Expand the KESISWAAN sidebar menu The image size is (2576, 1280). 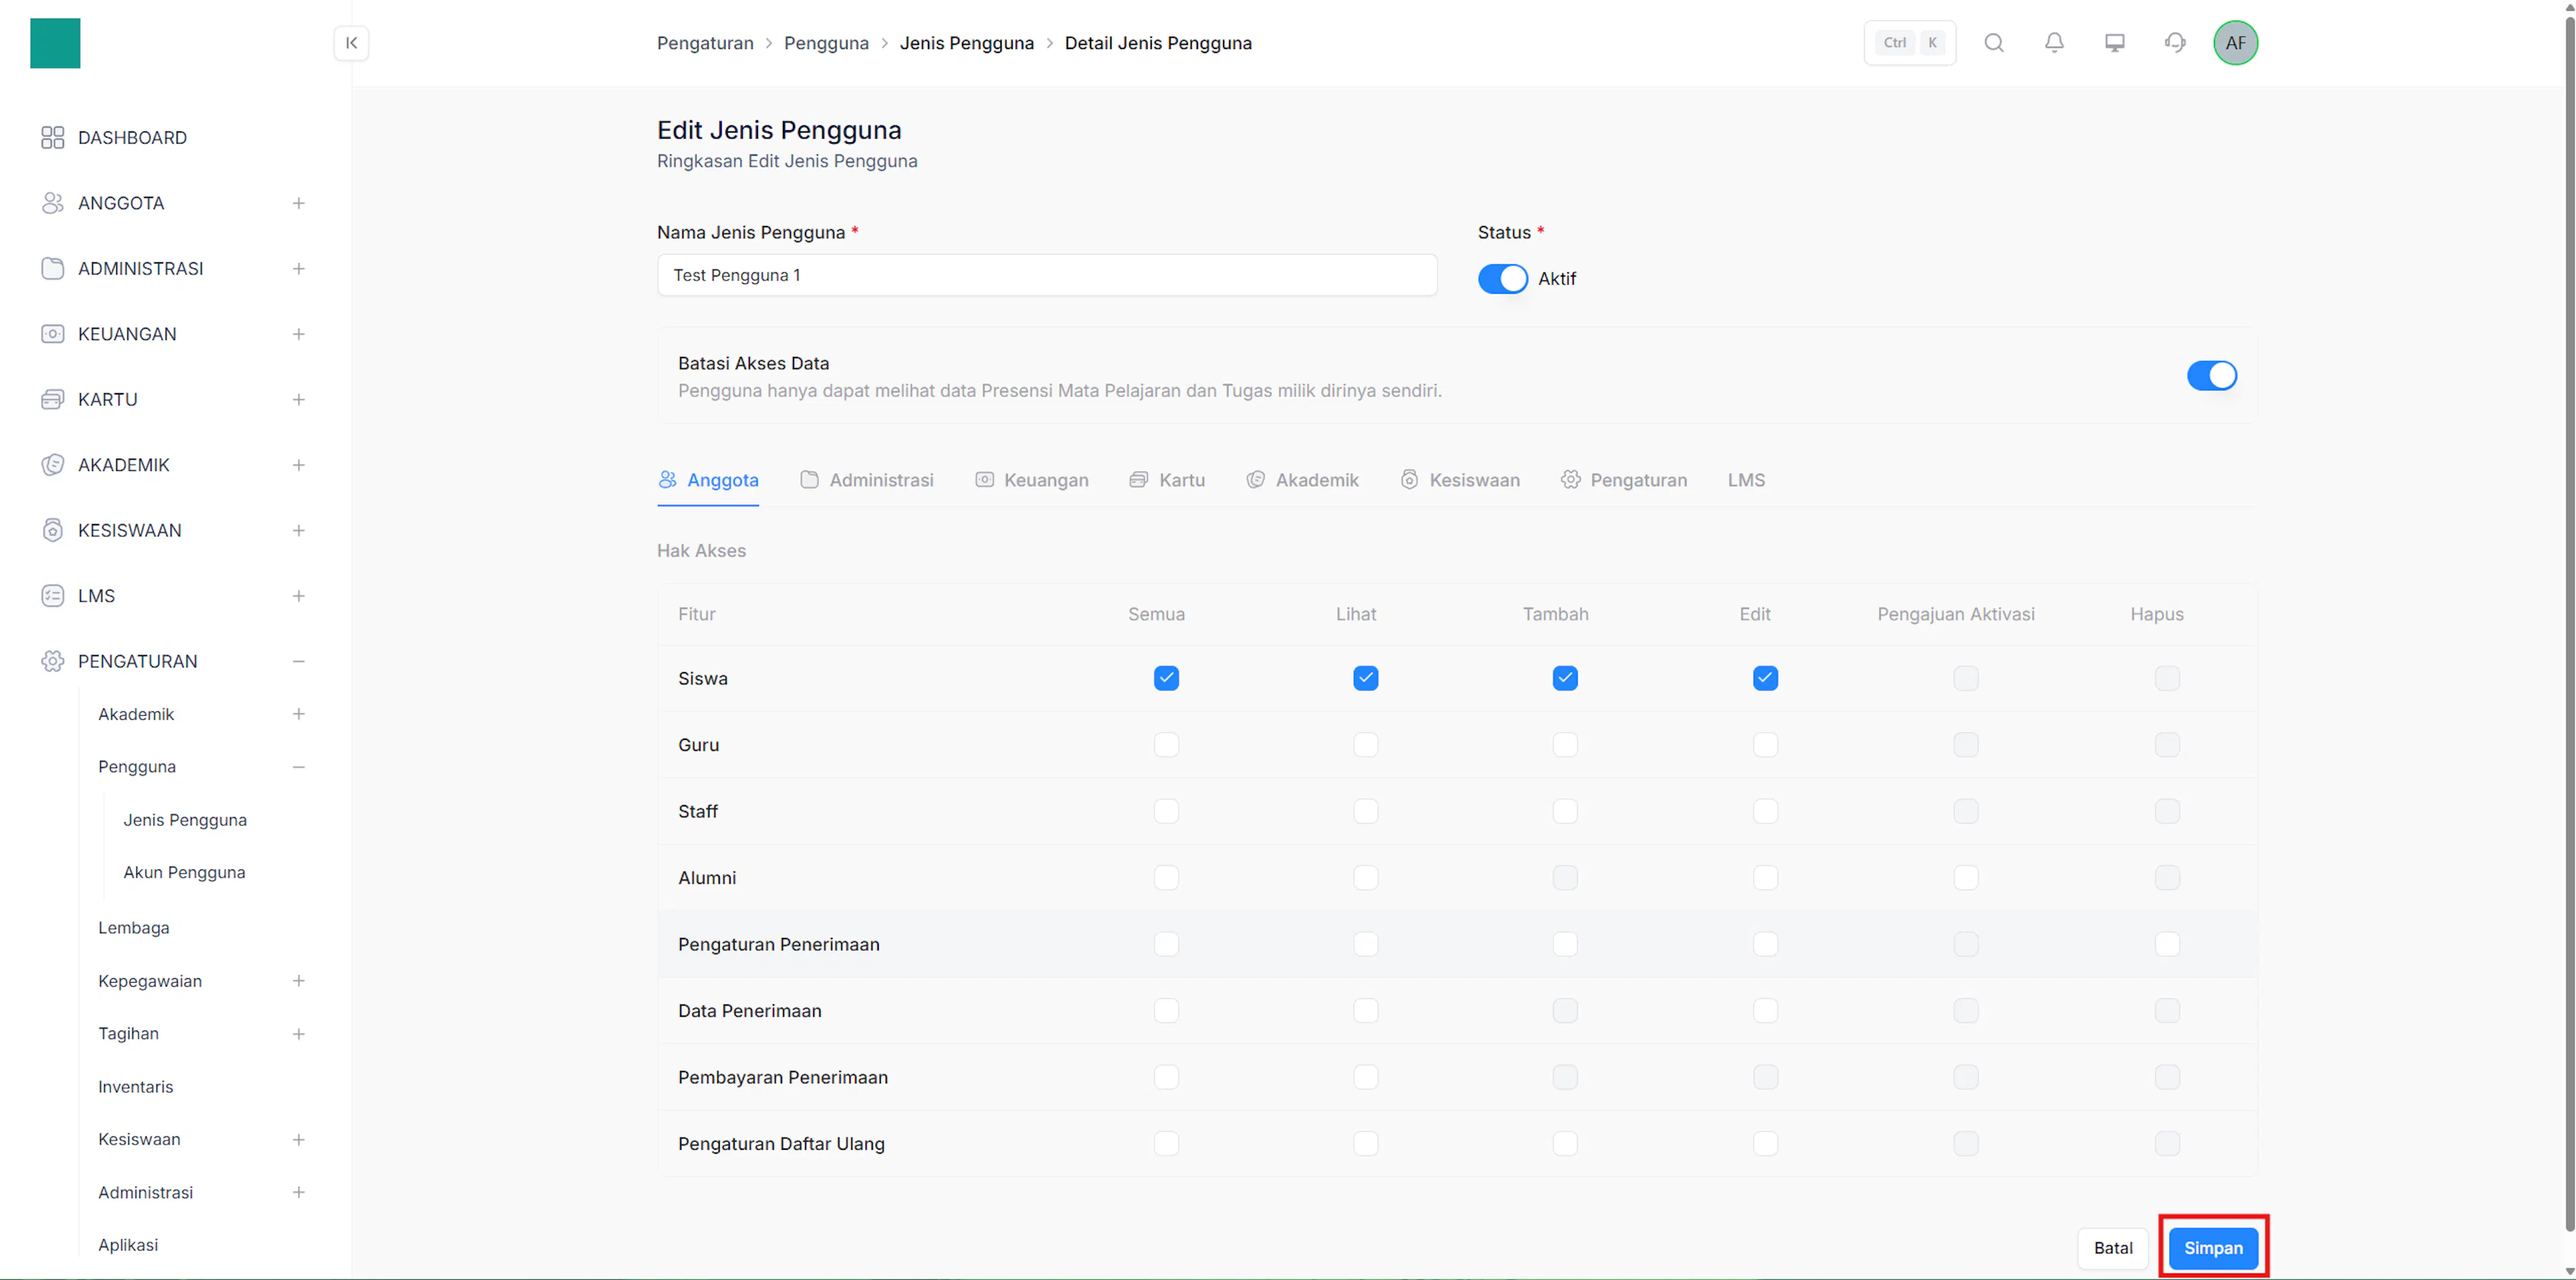click(x=298, y=530)
